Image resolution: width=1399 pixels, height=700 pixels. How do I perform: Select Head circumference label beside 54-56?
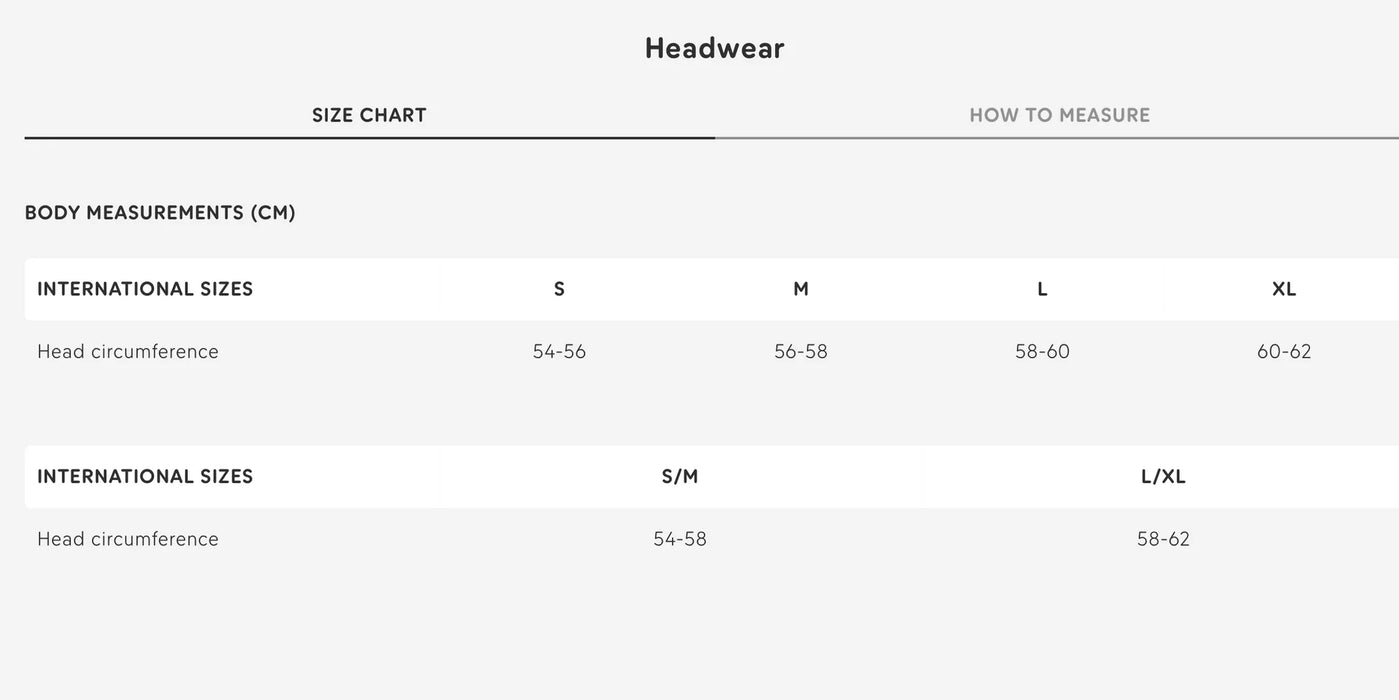point(128,352)
